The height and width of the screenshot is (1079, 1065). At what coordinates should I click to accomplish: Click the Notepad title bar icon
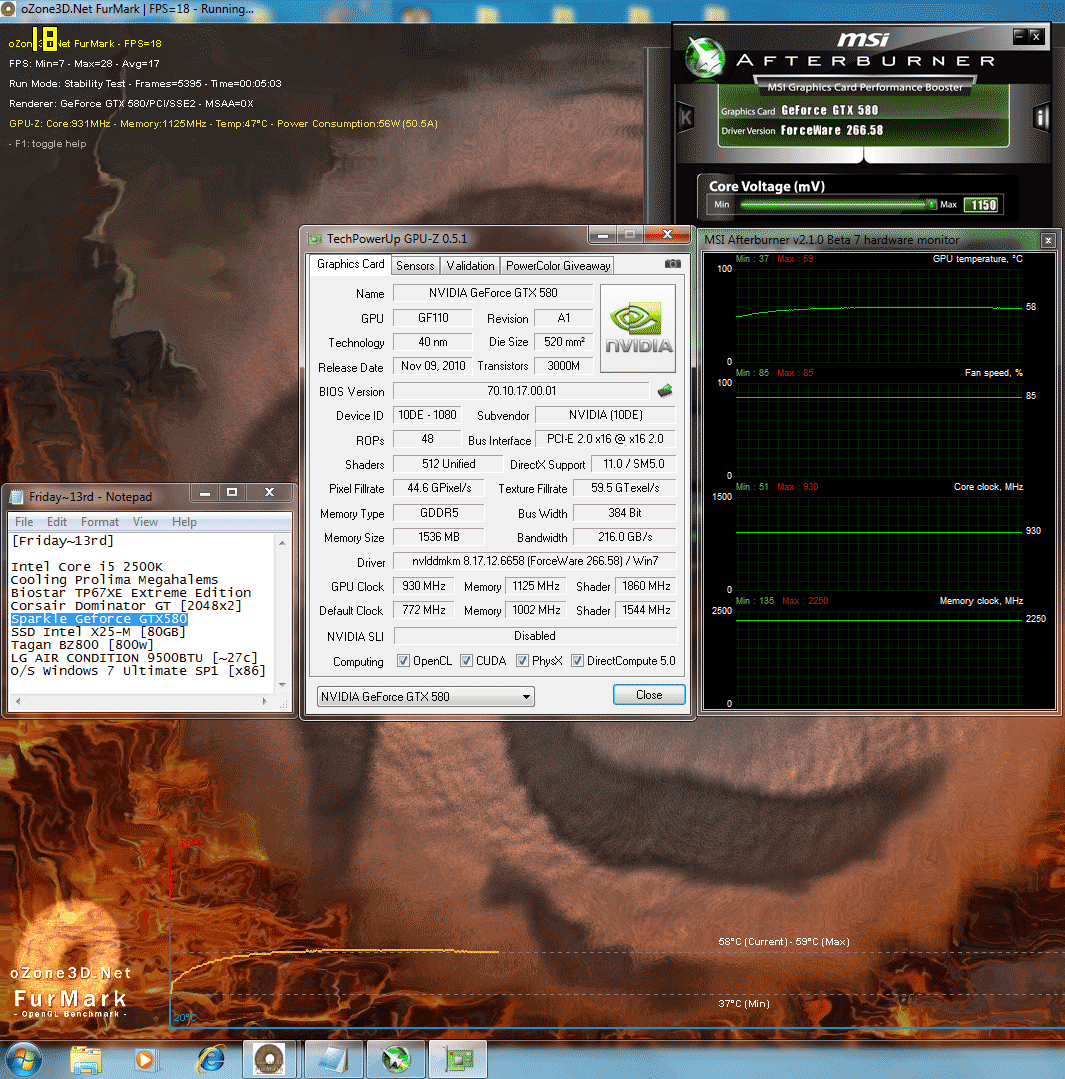(17, 496)
